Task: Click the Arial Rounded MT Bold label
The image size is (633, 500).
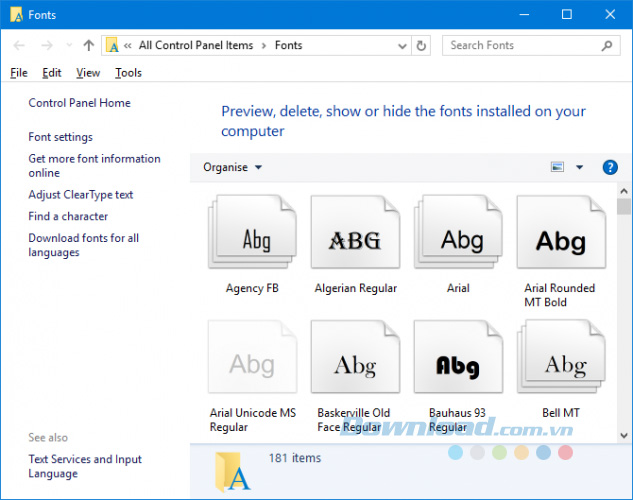Action: pyautogui.click(x=560, y=295)
